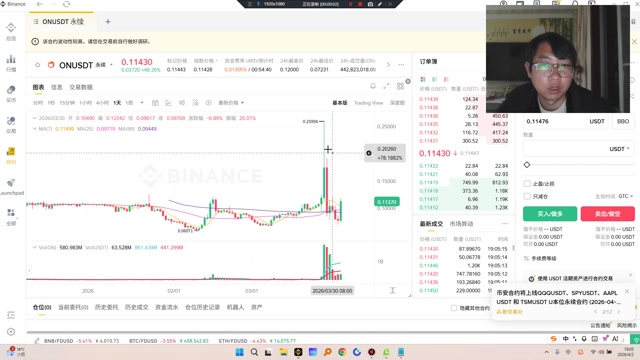Open the 历史委托 tab

(107, 307)
